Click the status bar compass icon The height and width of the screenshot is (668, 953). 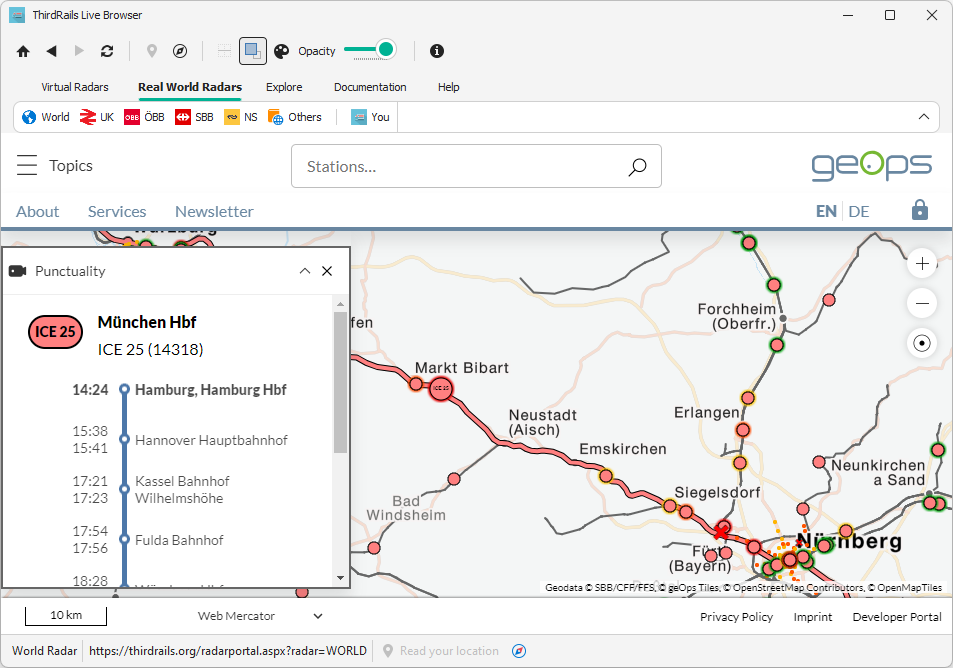518,651
